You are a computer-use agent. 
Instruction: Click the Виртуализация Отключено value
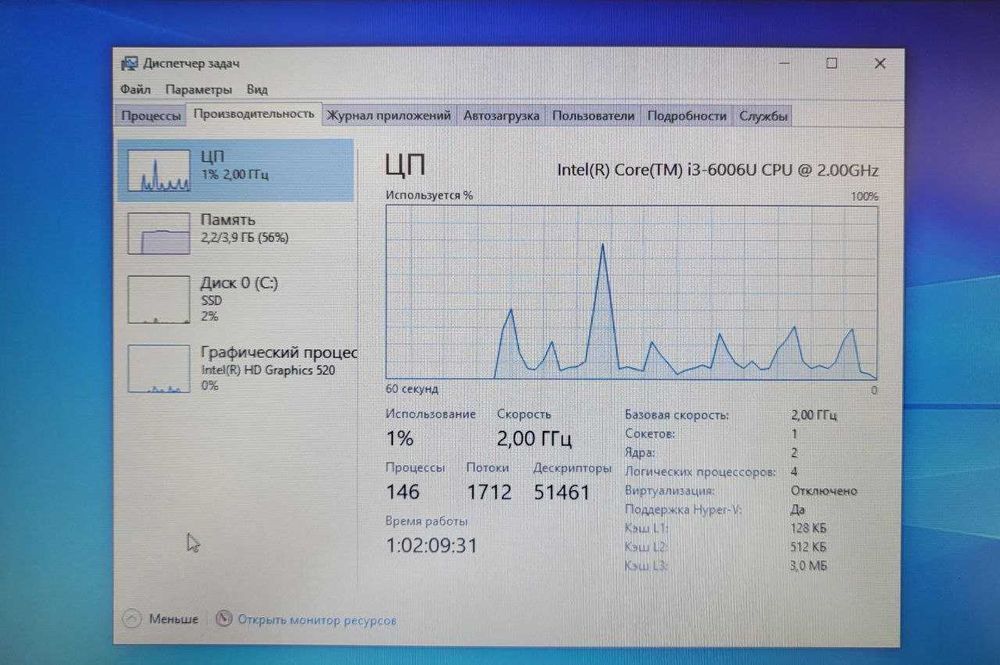coord(823,490)
